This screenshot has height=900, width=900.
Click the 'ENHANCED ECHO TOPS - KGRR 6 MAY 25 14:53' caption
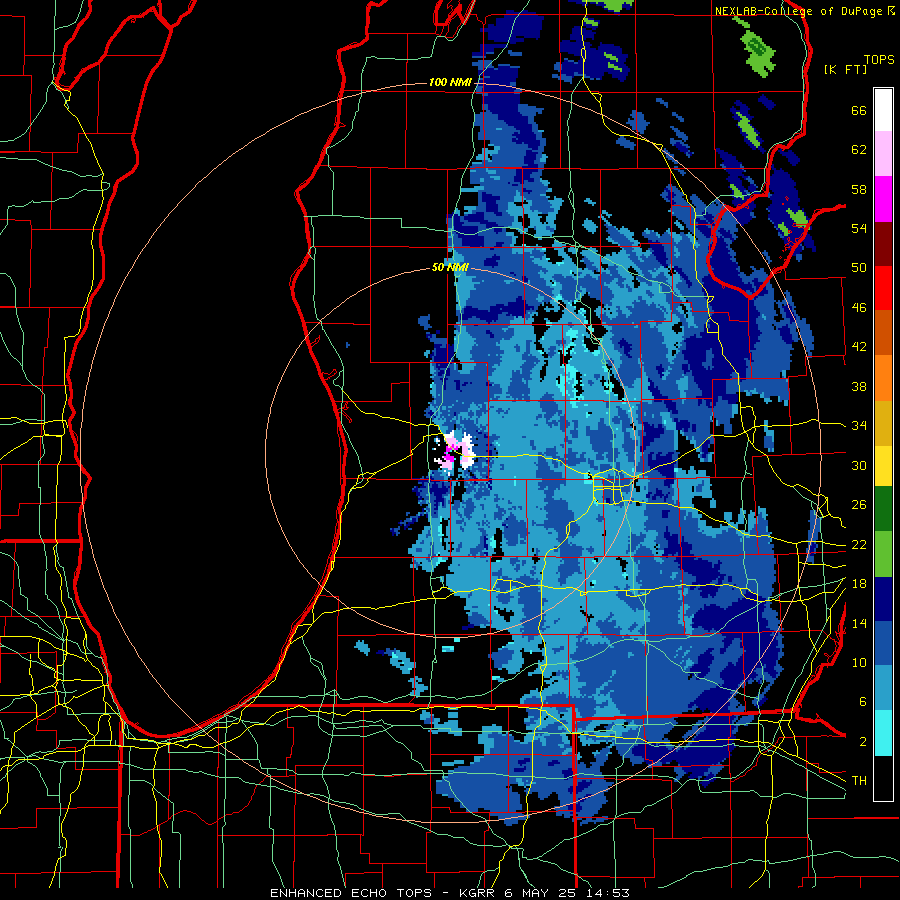coord(449,893)
